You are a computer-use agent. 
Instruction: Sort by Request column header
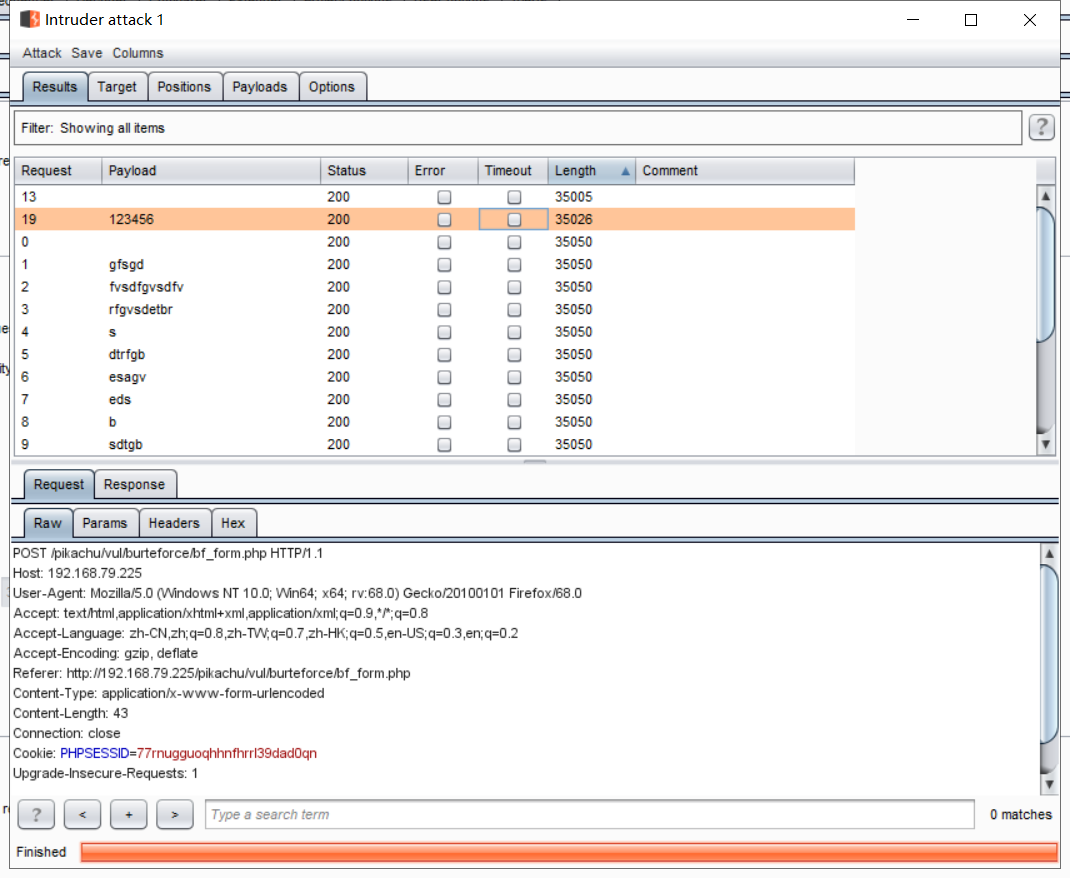pos(59,171)
